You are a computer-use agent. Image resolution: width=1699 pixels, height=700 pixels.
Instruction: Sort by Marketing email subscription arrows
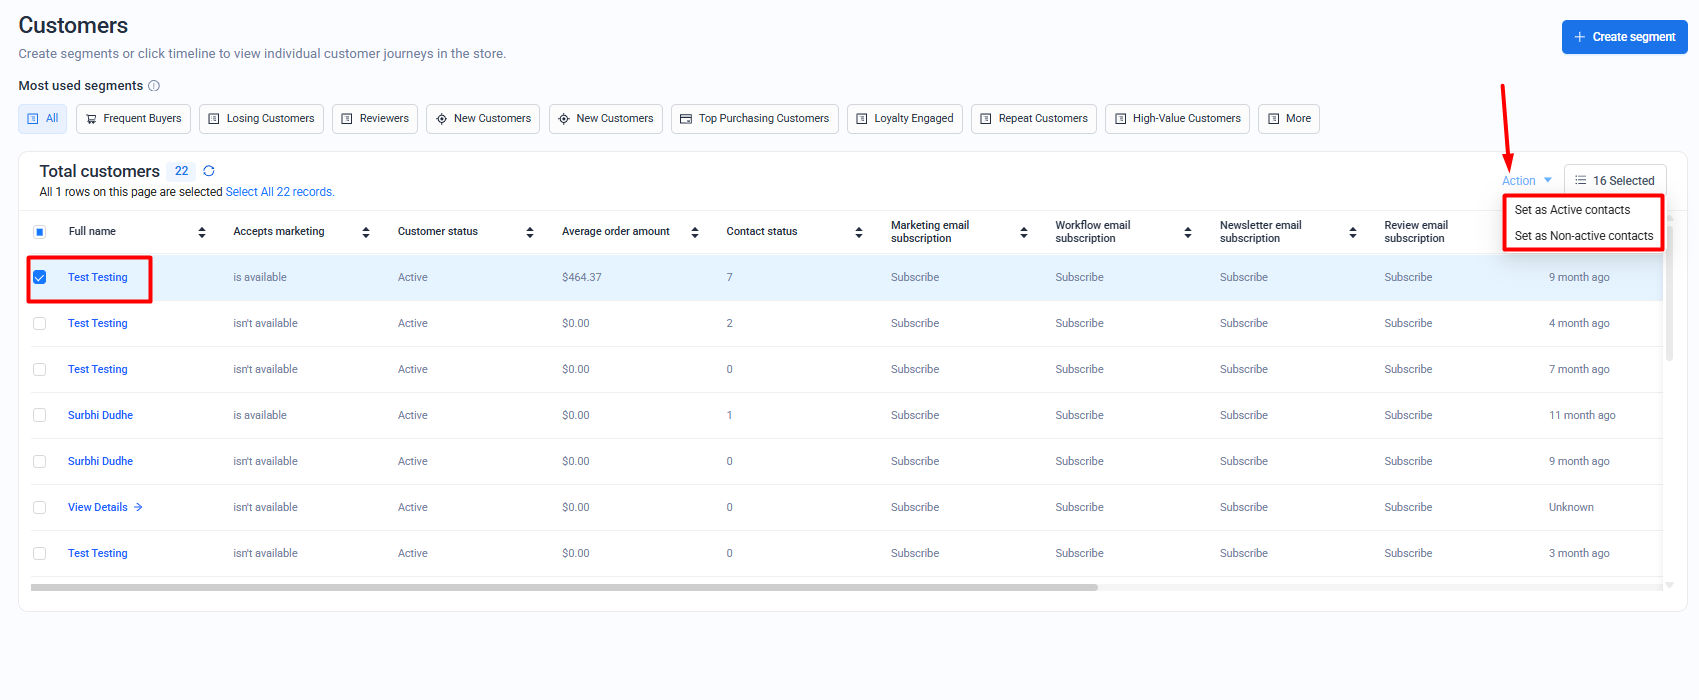(x=1024, y=232)
